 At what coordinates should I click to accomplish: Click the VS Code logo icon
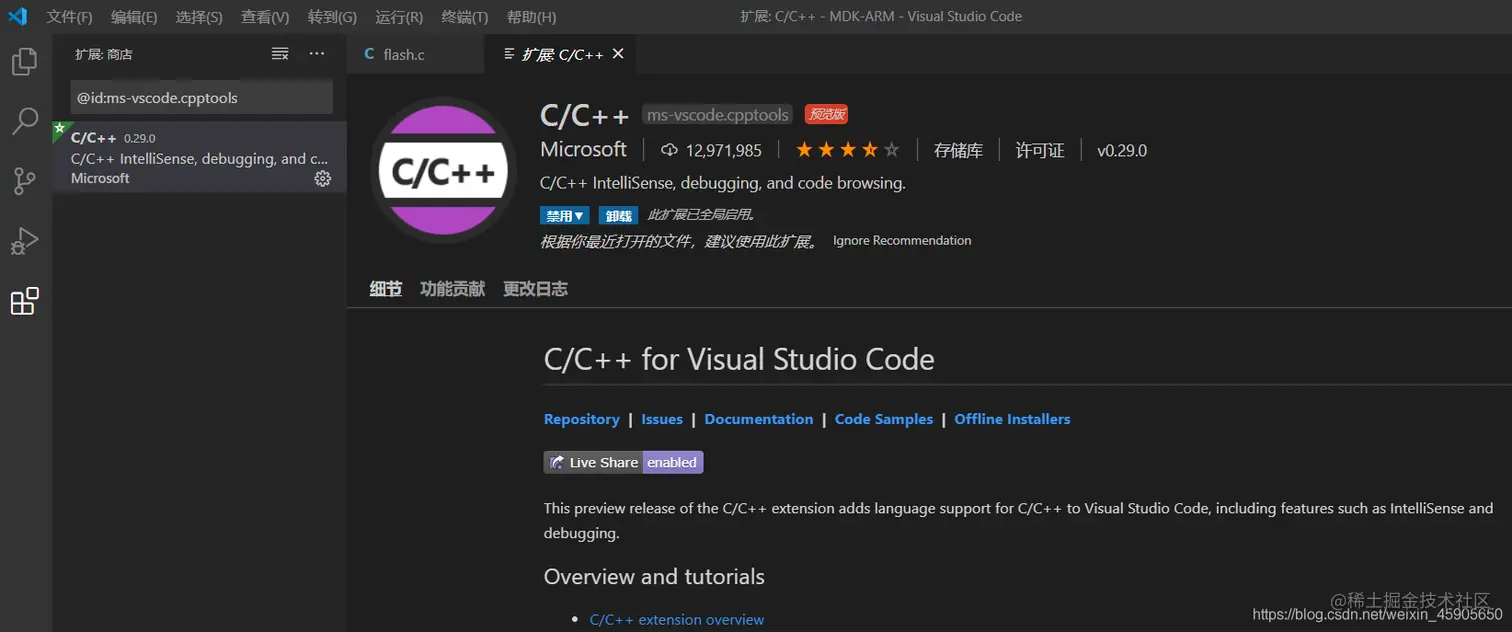point(18,16)
